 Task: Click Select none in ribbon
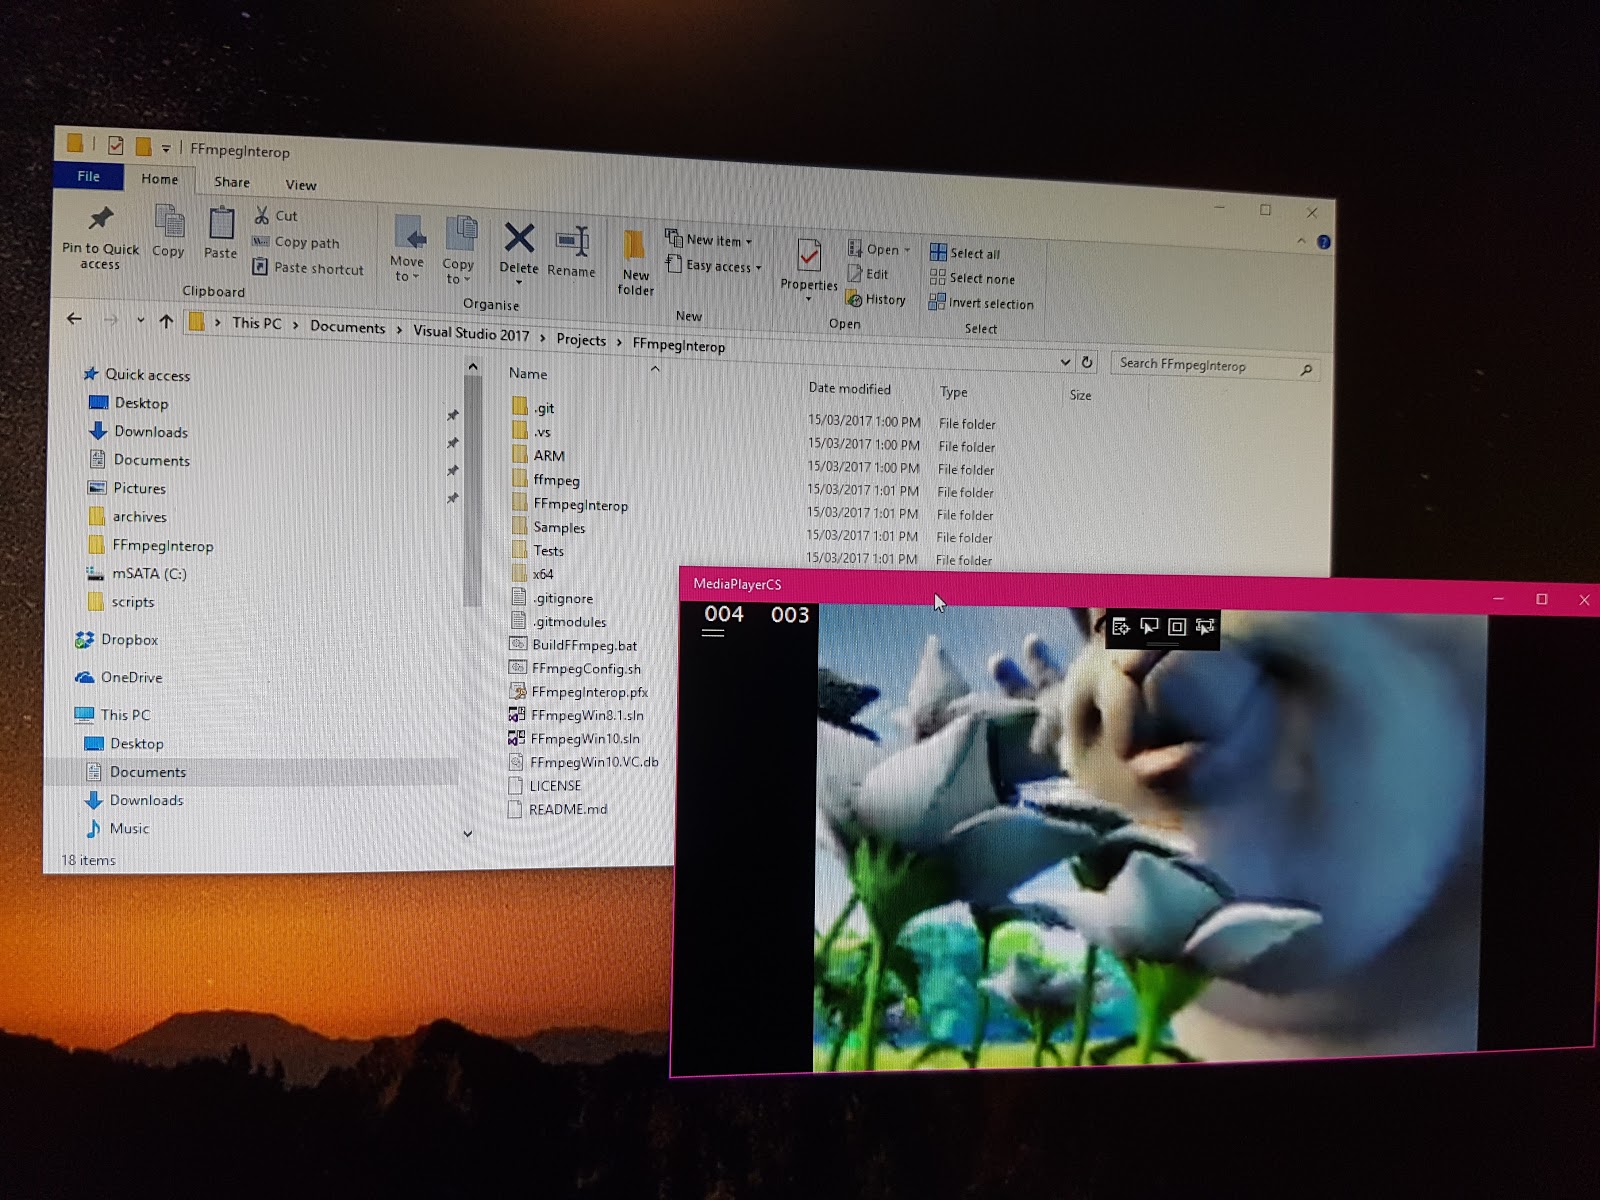972,278
